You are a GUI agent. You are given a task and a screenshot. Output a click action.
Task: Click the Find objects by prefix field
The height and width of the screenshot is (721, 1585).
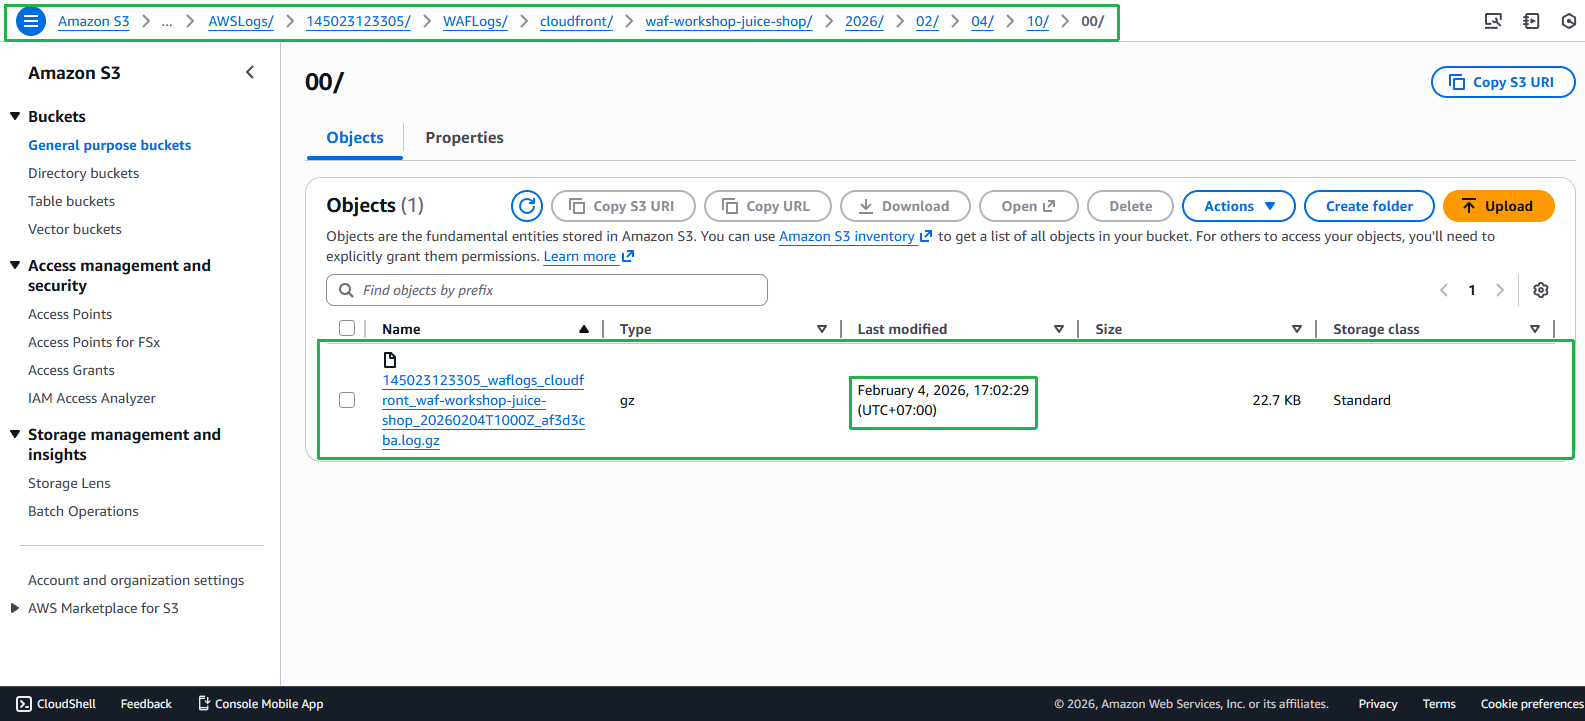click(547, 290)
